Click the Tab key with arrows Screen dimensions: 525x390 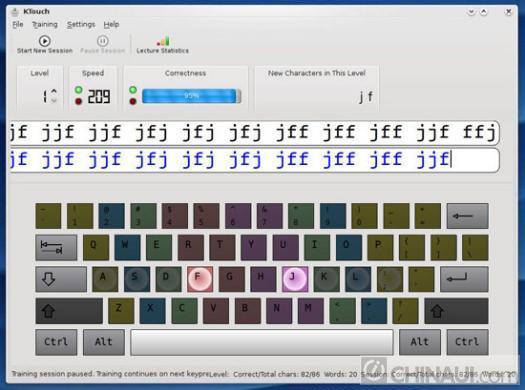pyautogui.click(x=56, y=247)
